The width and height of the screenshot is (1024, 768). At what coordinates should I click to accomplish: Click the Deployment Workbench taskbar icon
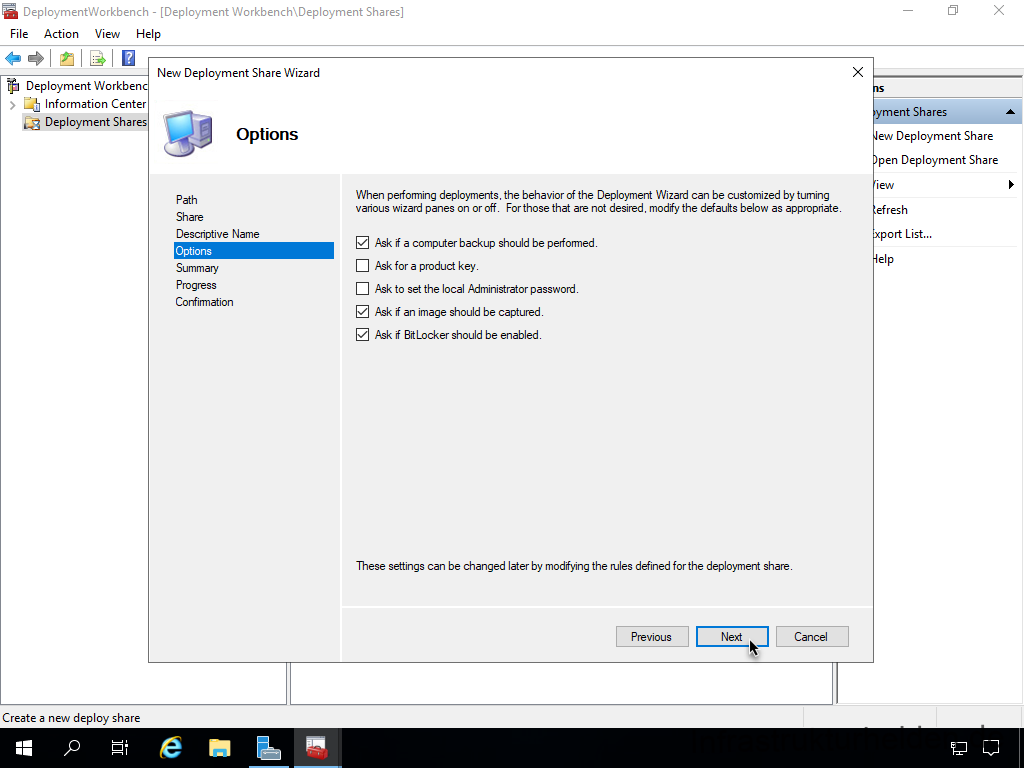(317, 748)
